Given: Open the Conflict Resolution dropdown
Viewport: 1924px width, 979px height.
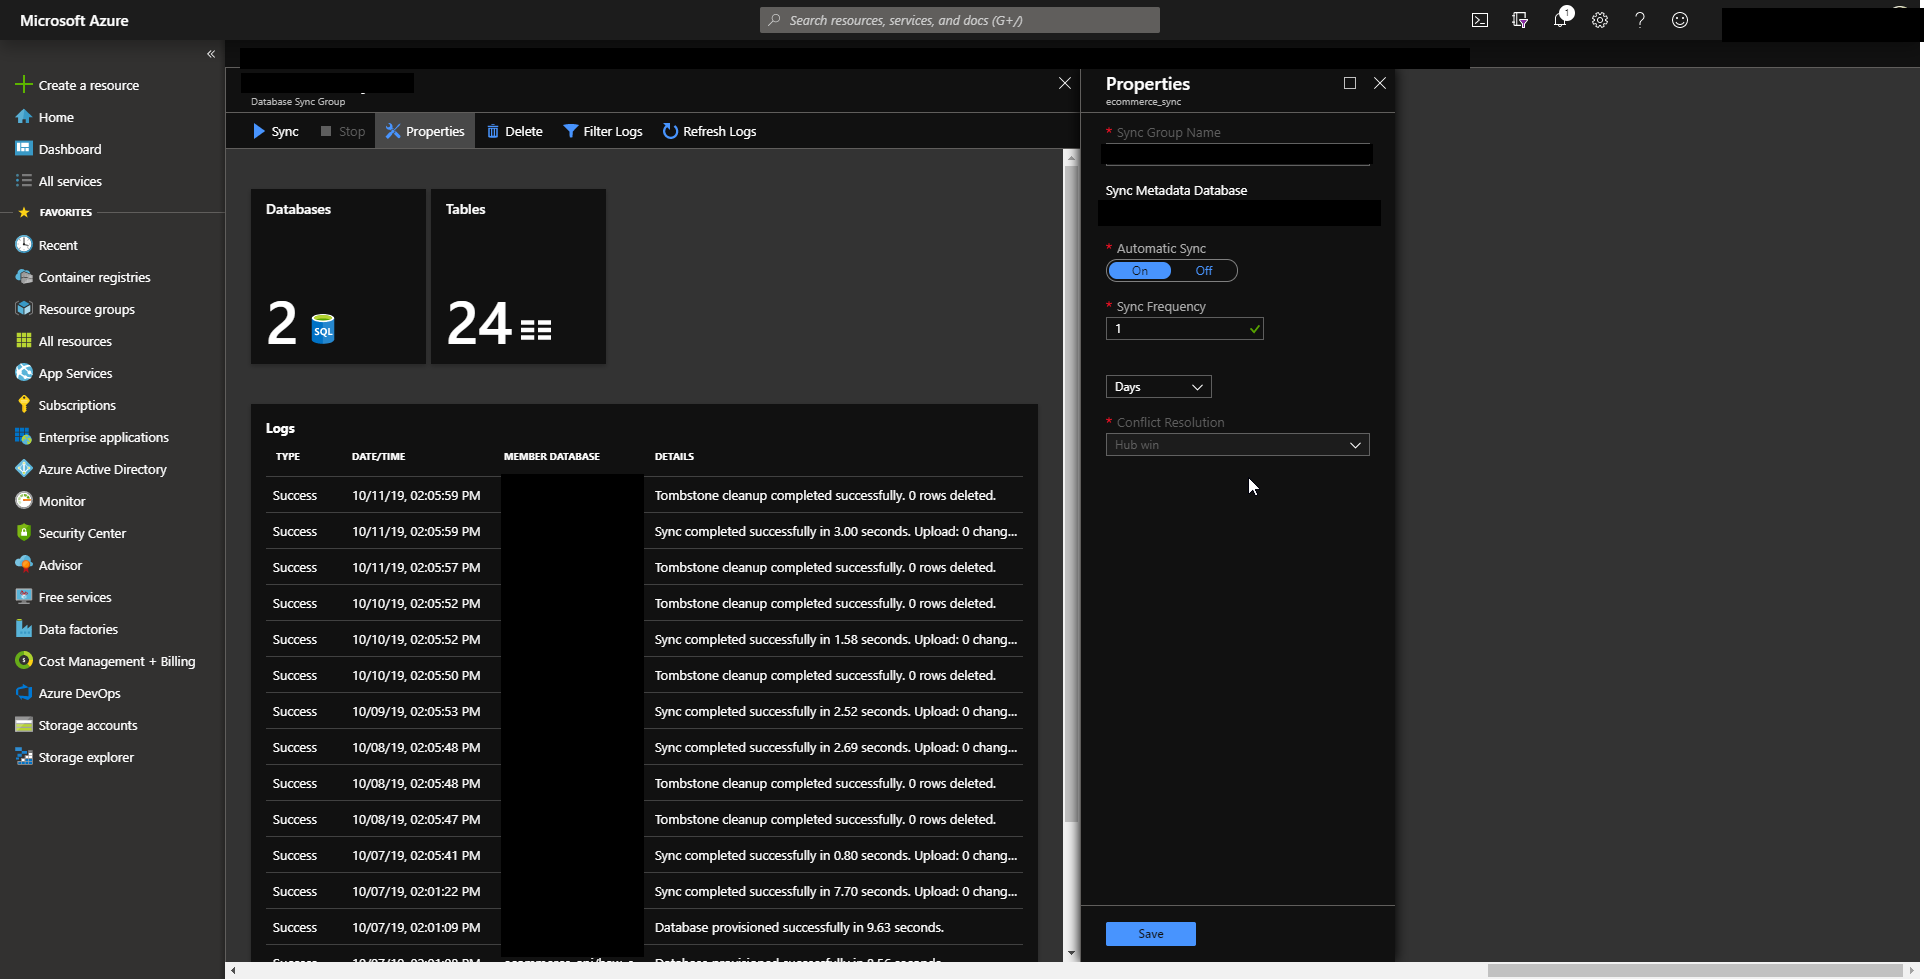Looking at the screenshot, I should 1238,445.
